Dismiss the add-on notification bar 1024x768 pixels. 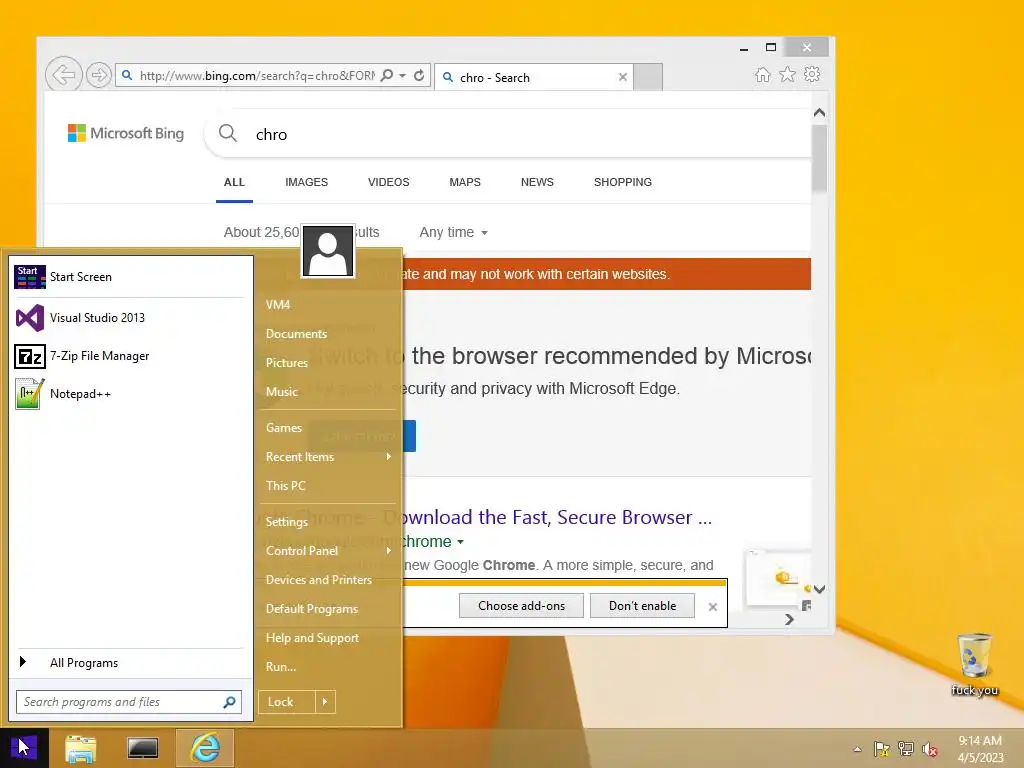712,607
